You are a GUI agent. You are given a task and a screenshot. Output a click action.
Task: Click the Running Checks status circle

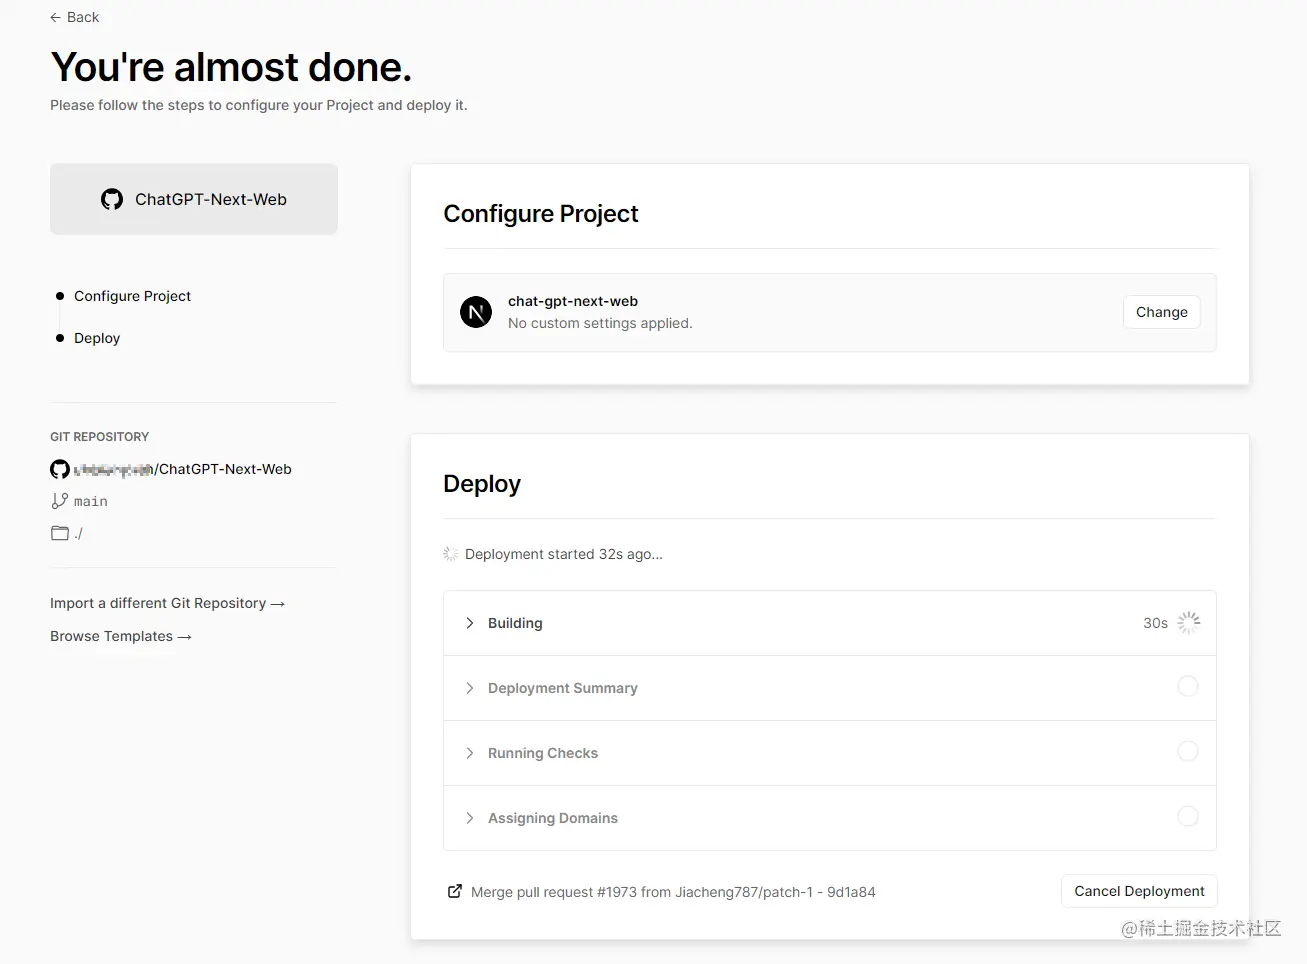click(1188, 751)
